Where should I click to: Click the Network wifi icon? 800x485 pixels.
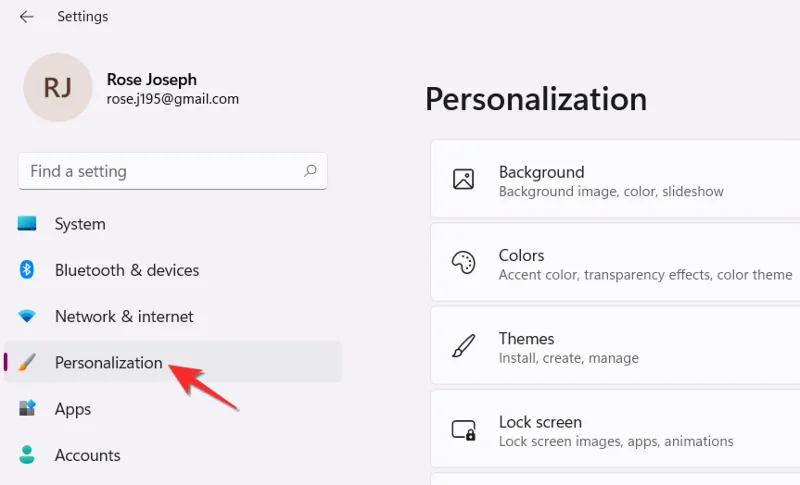[x=27, y=316]
